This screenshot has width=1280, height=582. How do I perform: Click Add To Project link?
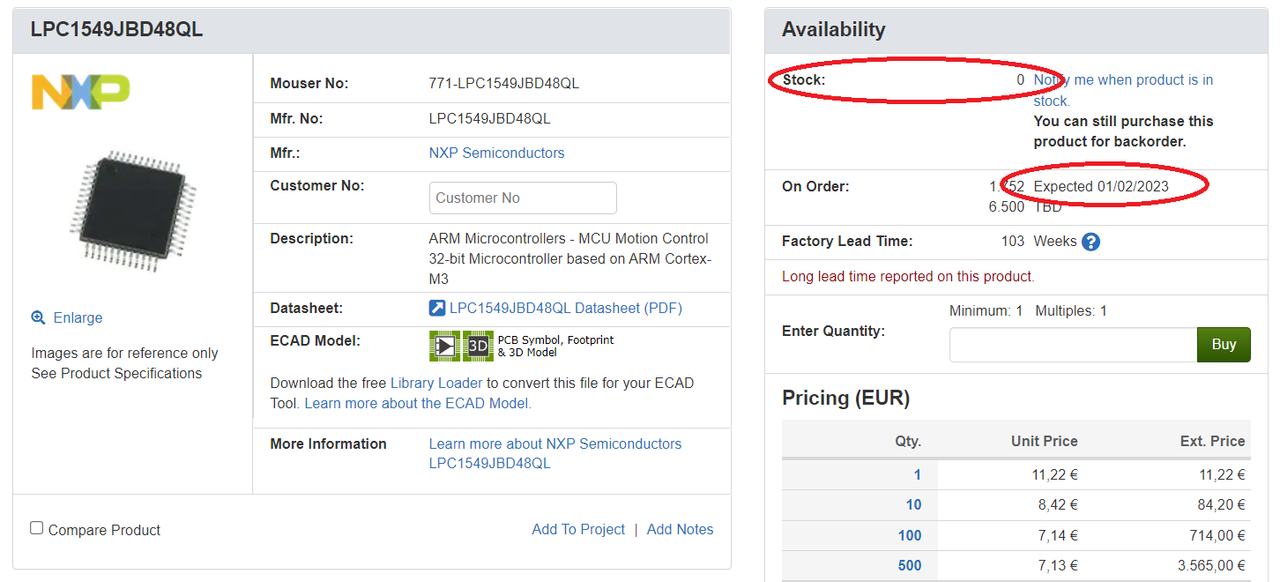[578, 529]
